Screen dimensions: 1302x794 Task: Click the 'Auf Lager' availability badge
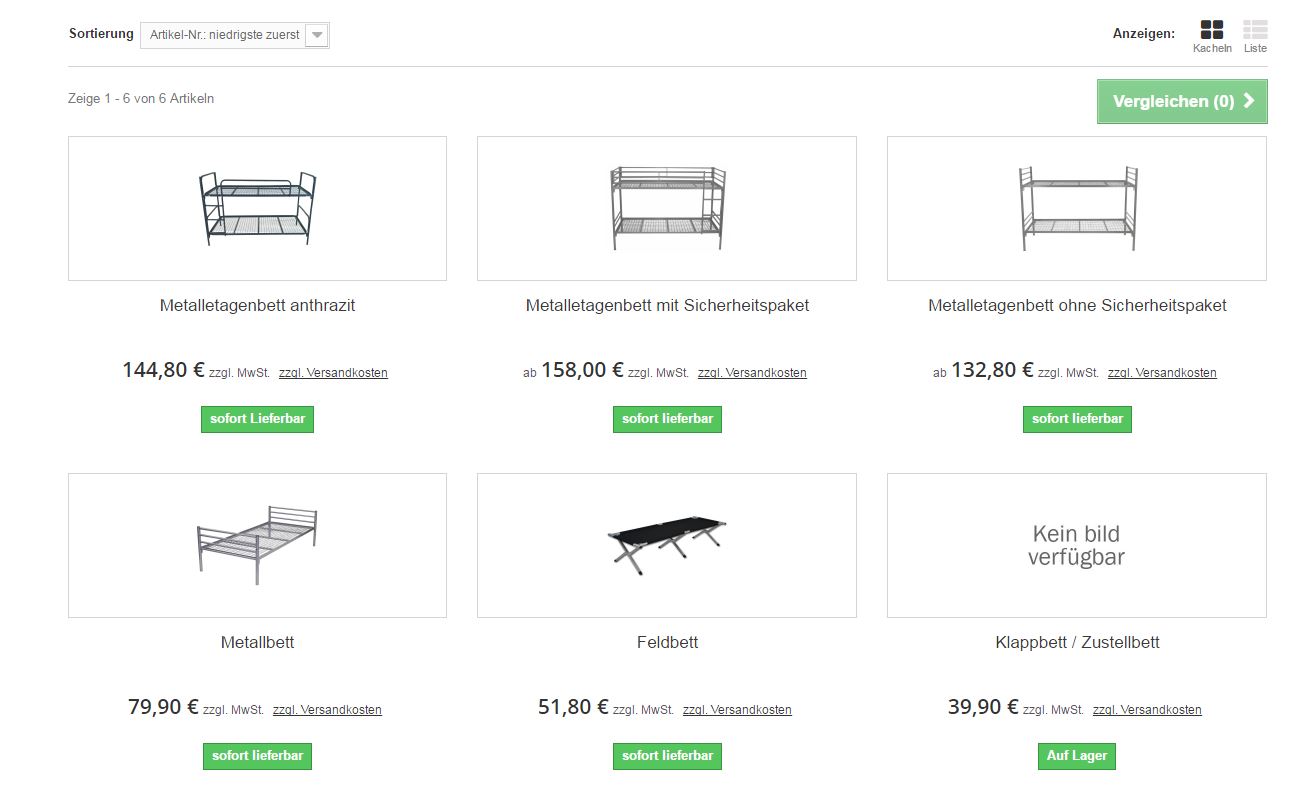click(1077, 756)
